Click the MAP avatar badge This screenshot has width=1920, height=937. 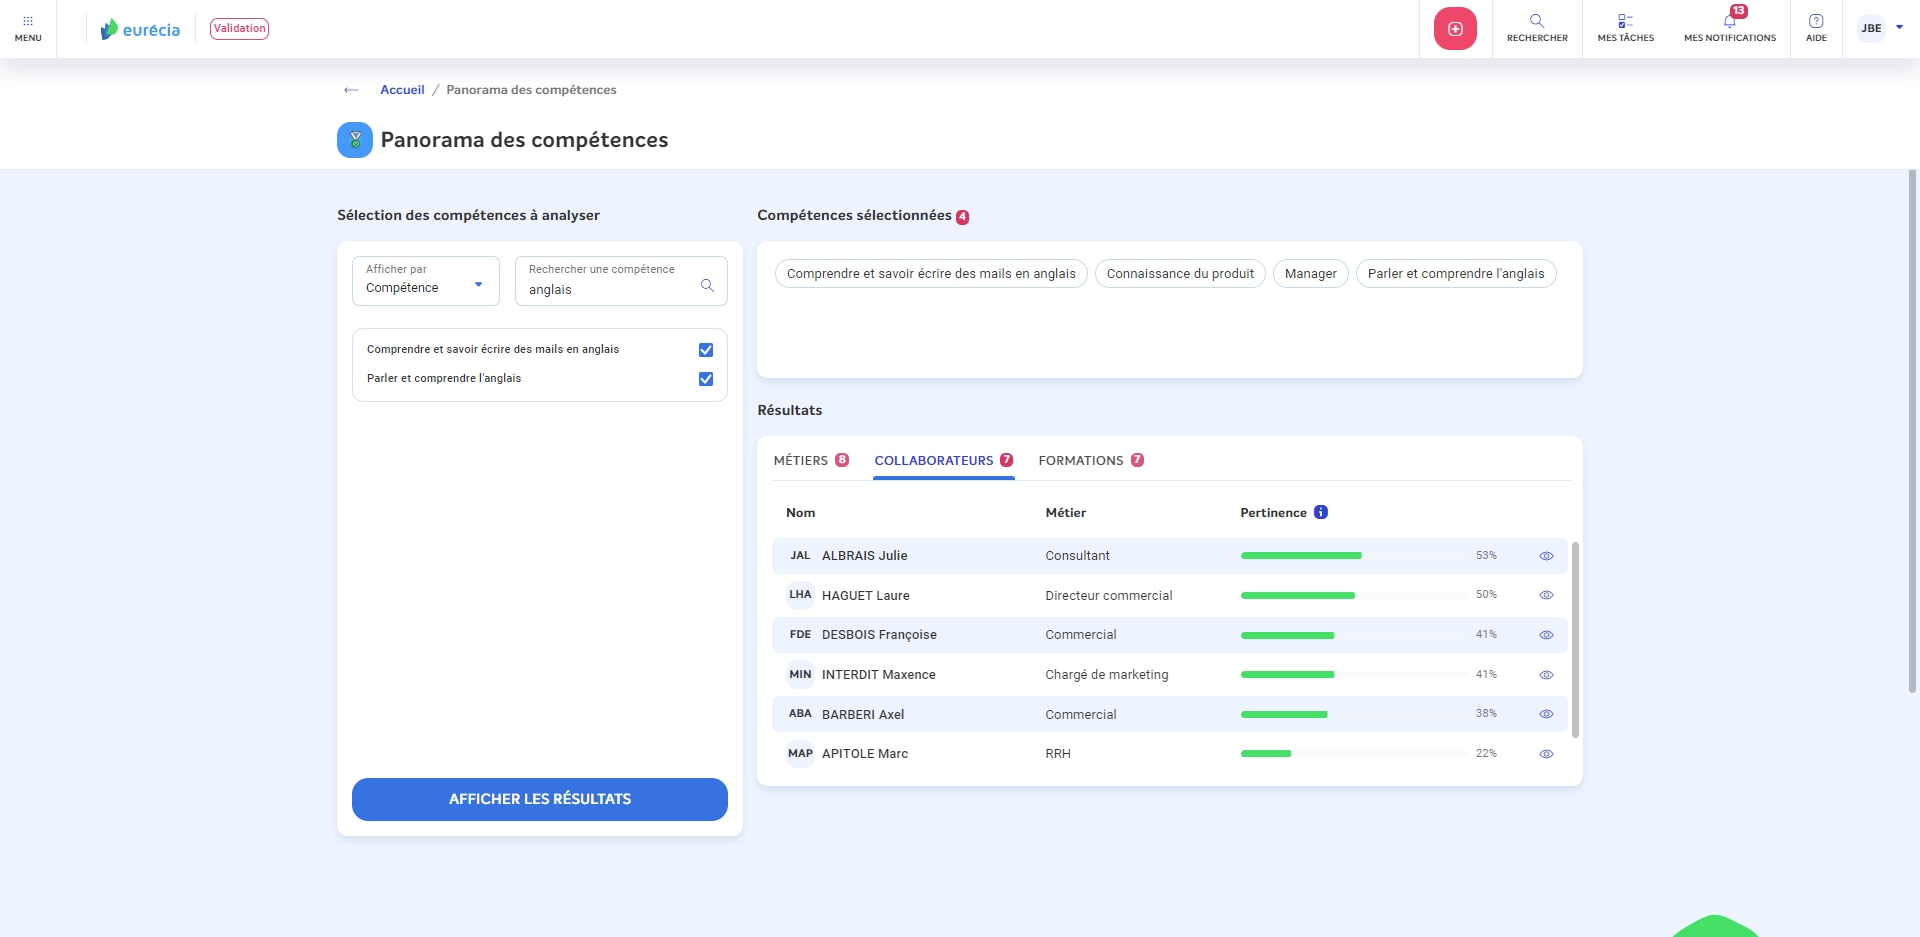point(800,753)
